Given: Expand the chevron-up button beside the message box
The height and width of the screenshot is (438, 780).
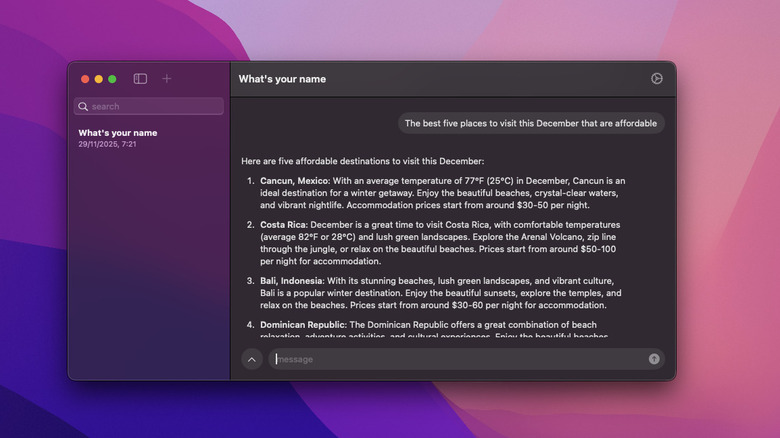Looking at the screenshot, I should 252,359.
